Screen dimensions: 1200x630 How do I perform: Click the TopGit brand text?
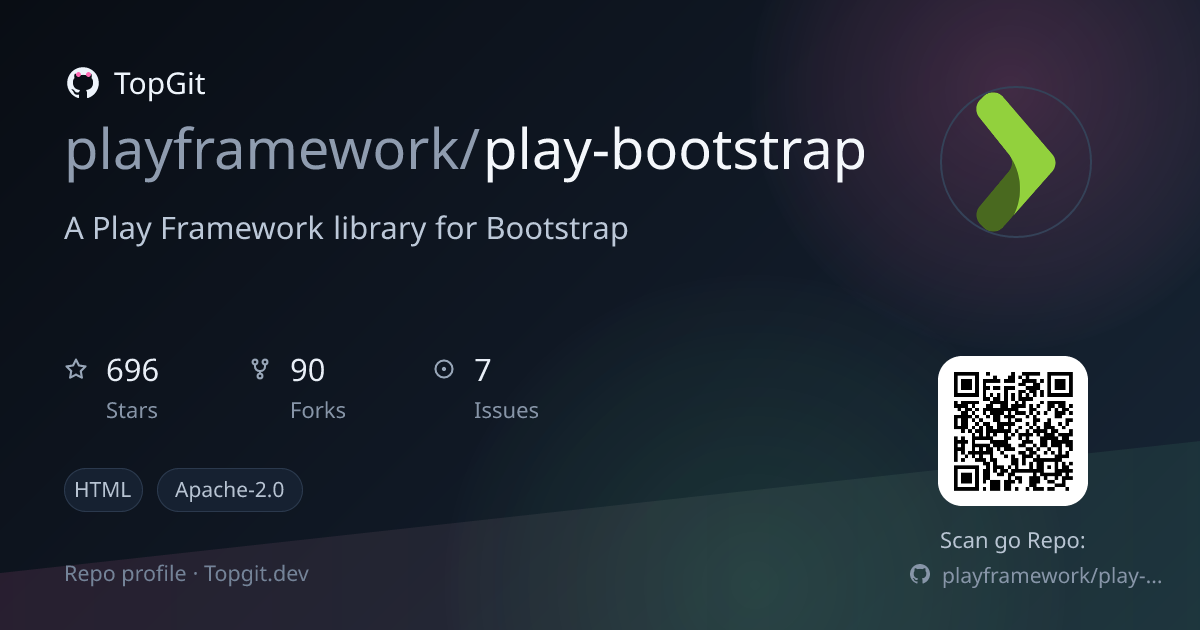160,84
